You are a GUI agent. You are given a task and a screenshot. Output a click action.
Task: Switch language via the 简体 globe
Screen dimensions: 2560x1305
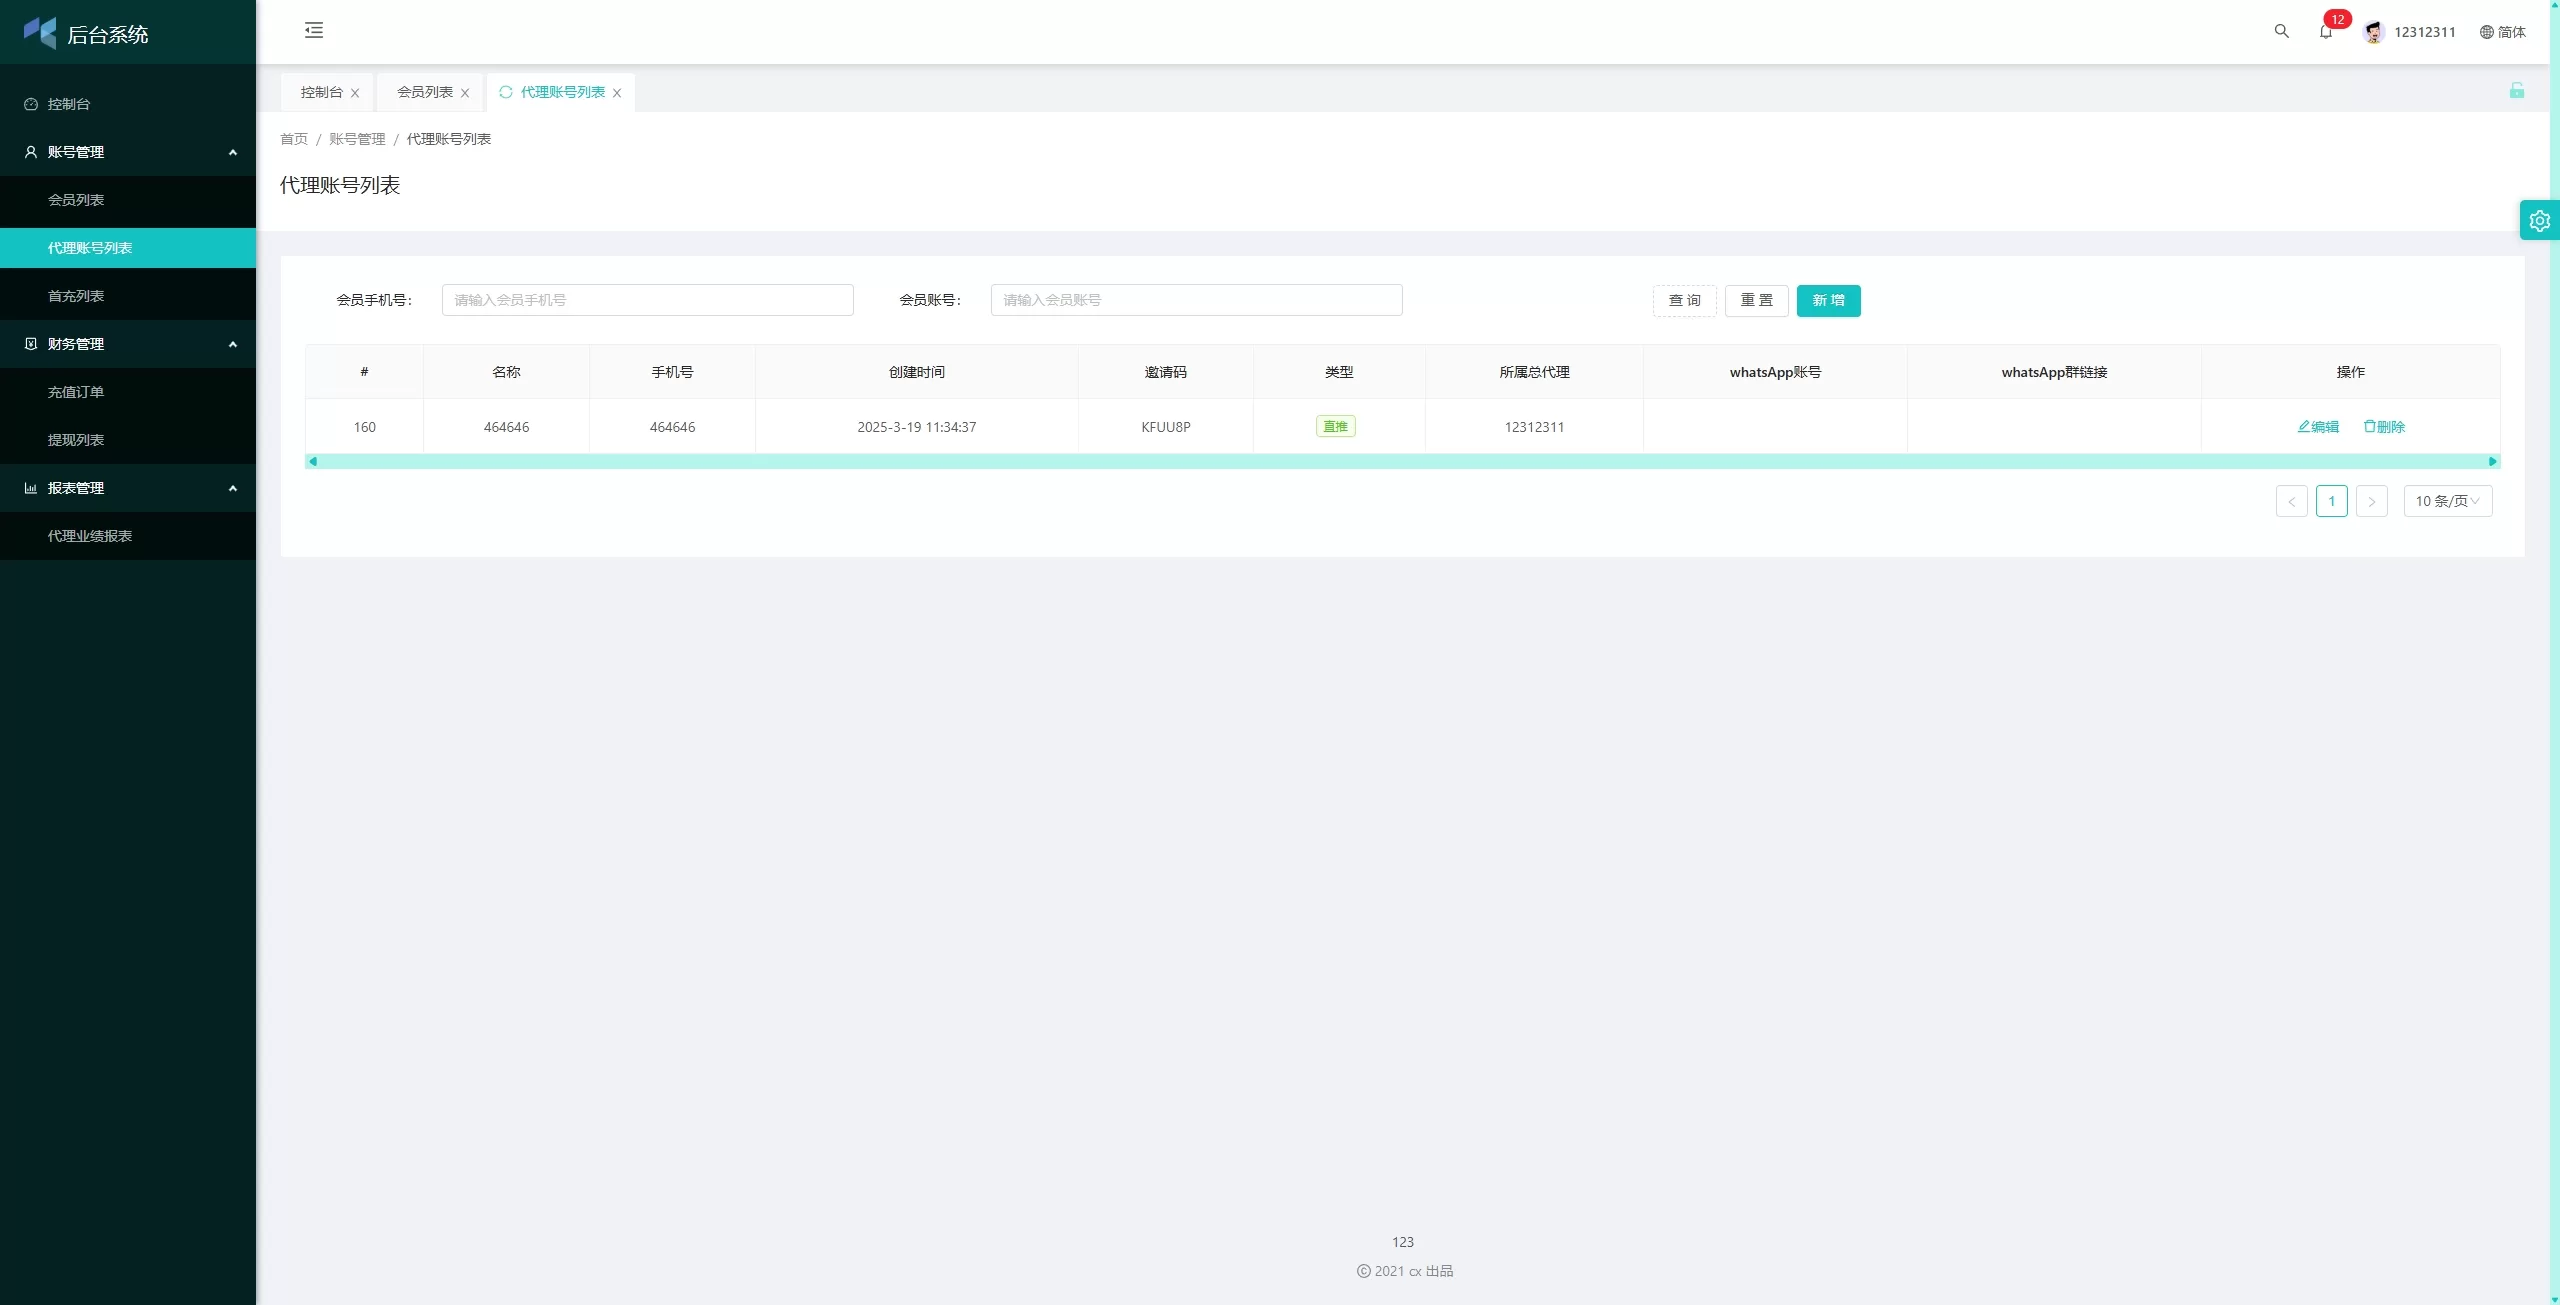pos(2503,32)
